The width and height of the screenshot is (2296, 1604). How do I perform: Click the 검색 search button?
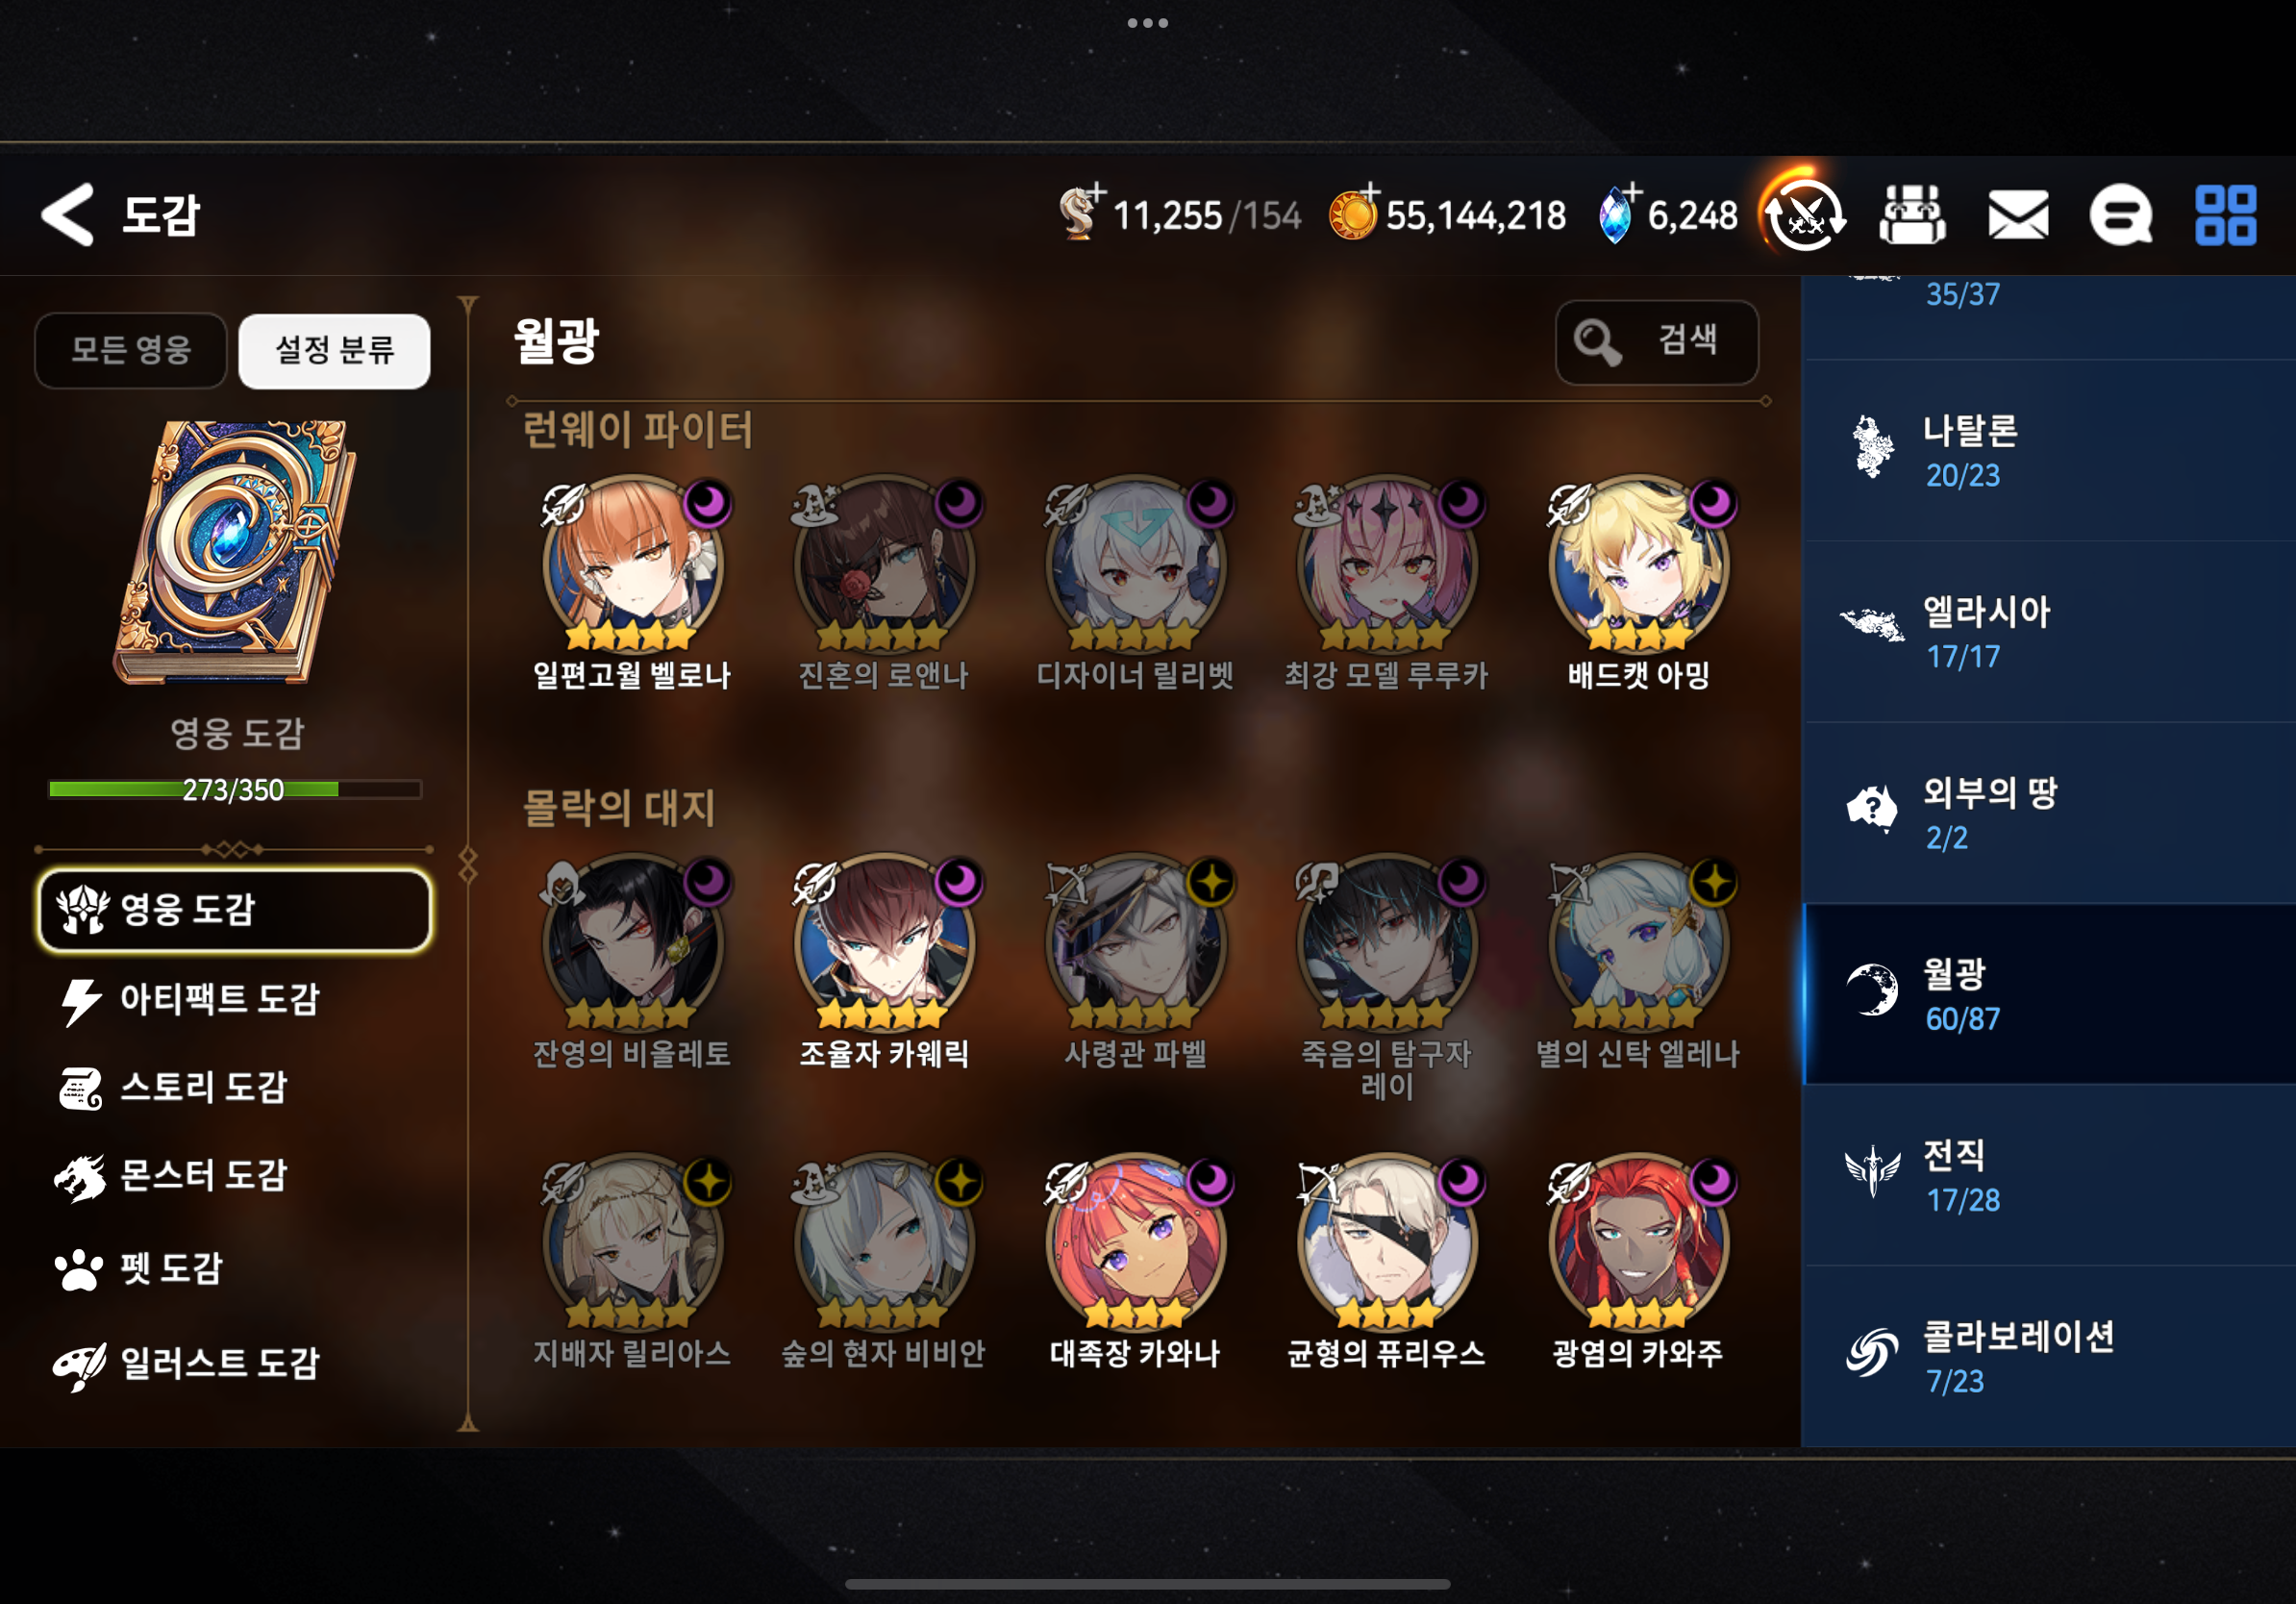[x=1657, y=341]
